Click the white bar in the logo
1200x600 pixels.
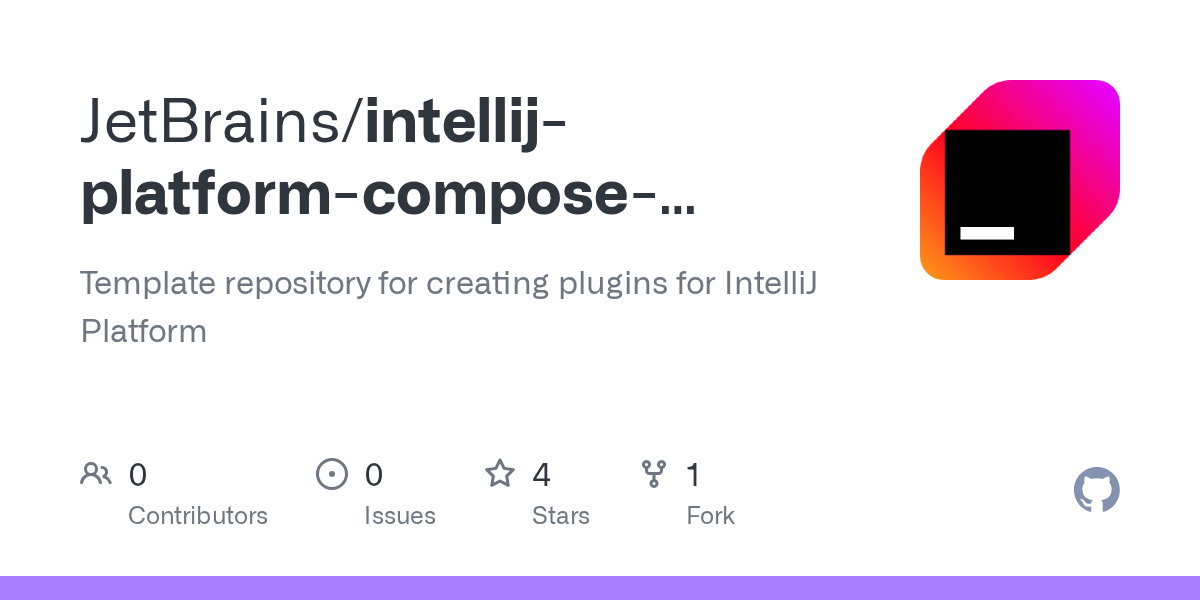pyautogui.click(x=987, y=233)
